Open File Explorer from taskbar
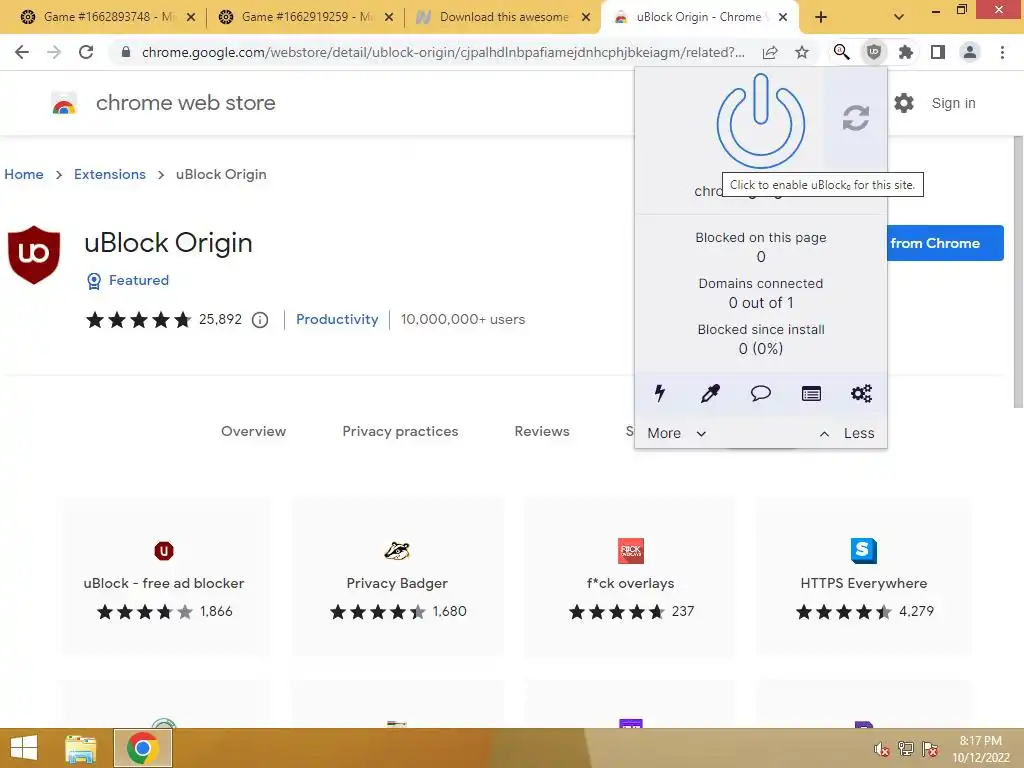1024x768 pixels. pyautogui.click(x=81, y=748)
